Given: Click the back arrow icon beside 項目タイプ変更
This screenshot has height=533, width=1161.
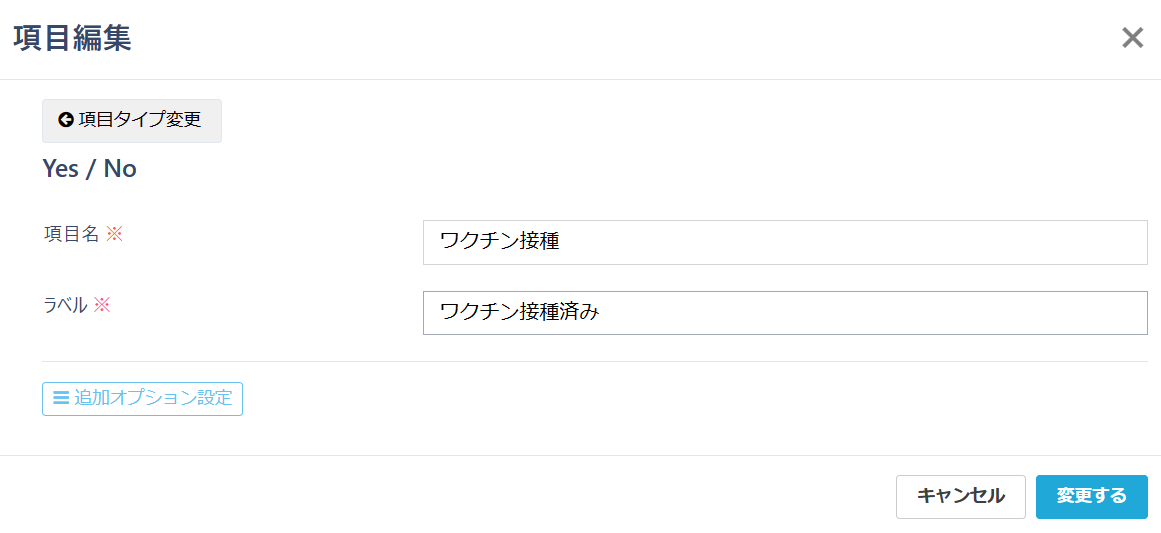Looking at the screenshot, I should coord(66,120).
